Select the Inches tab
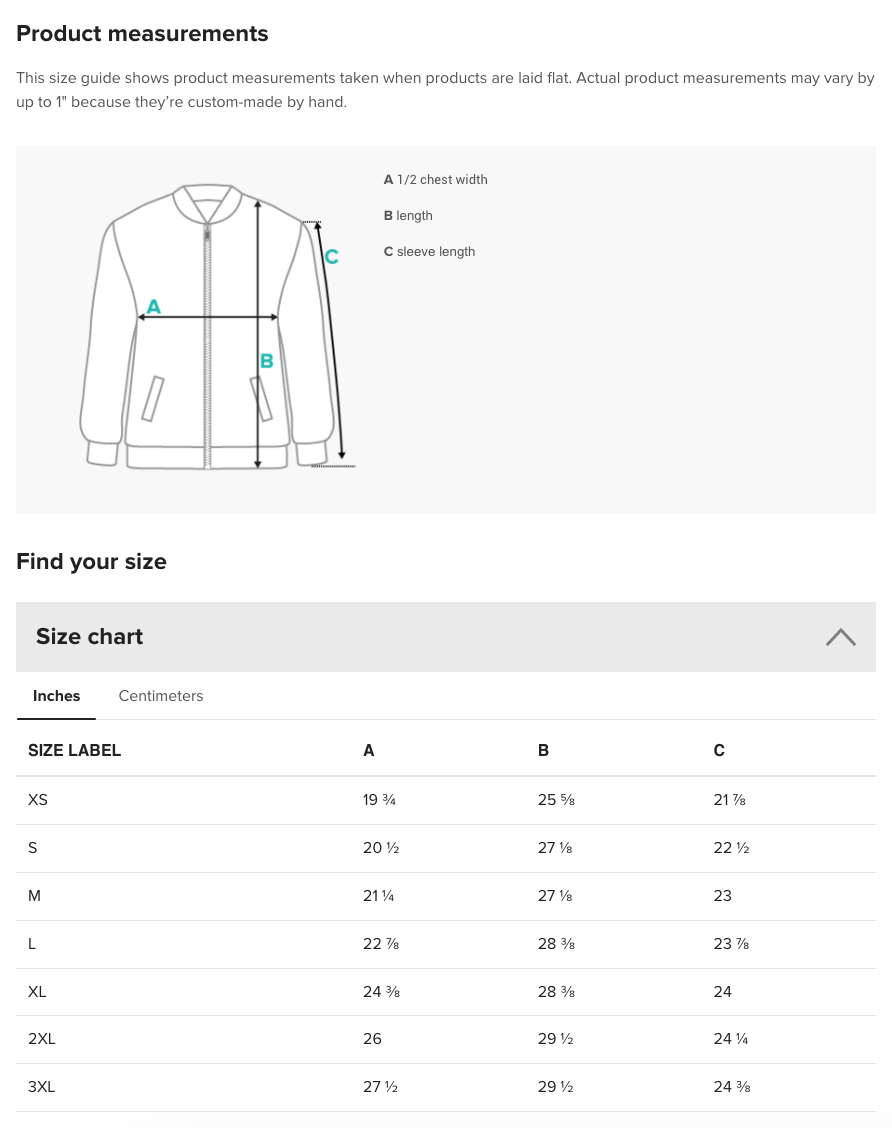The width and height of the screenshot is (892, 1128). [x=56, y=696]
